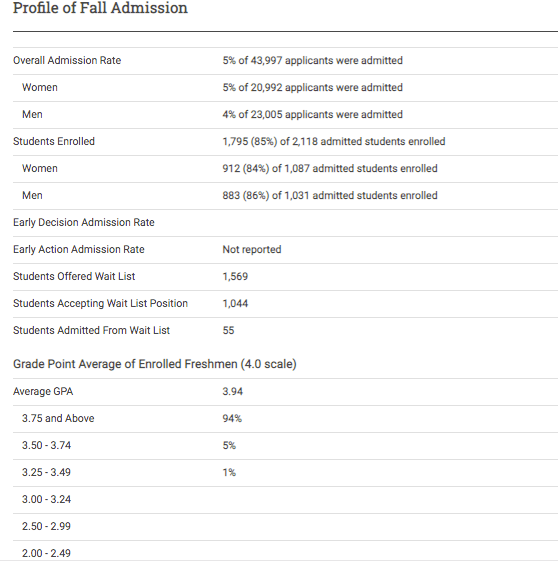Select the 3.50 - 3.74 GPA range
Screen dimensions: 558x561
coord(46,445)
